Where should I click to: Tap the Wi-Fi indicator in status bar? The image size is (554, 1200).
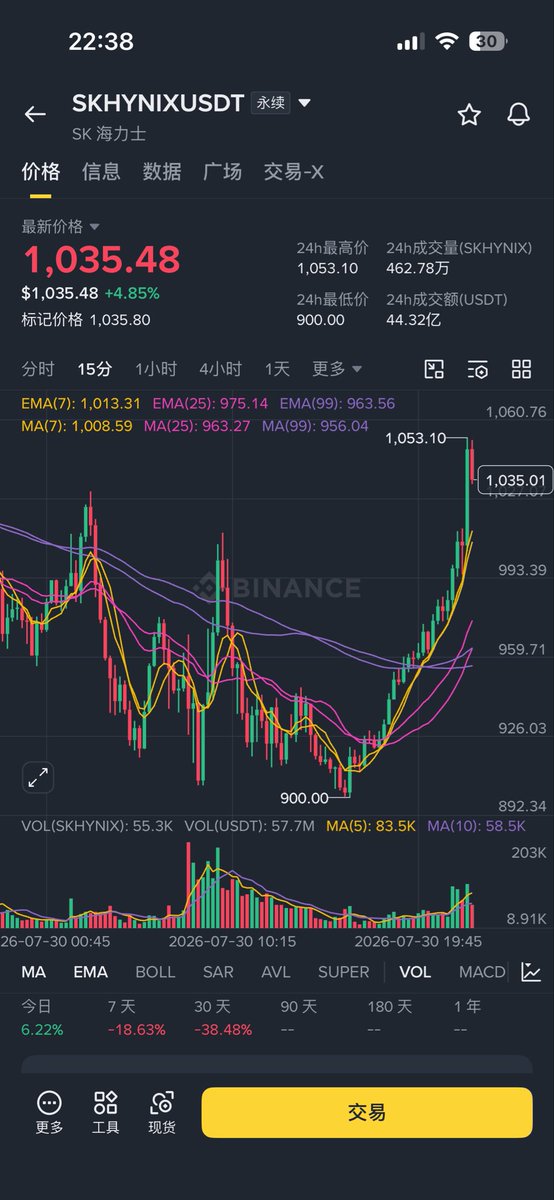coord(446,42)
